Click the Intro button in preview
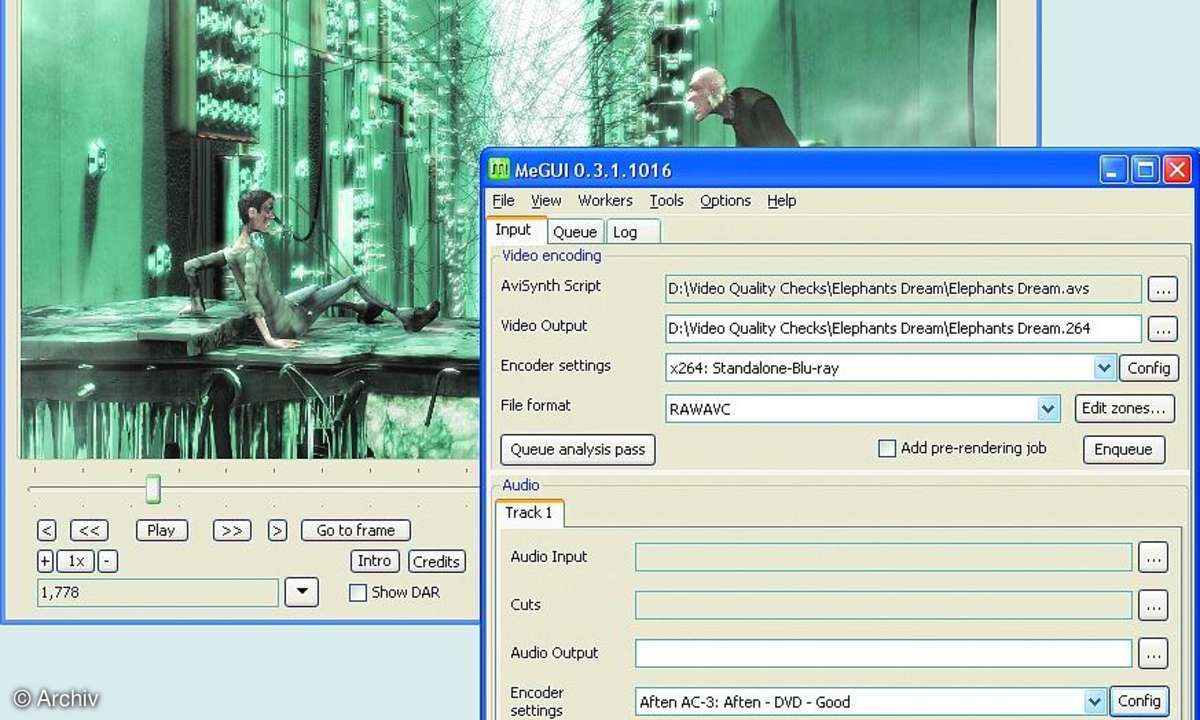This screenshot has width=1200, height=720. (375, 561)
